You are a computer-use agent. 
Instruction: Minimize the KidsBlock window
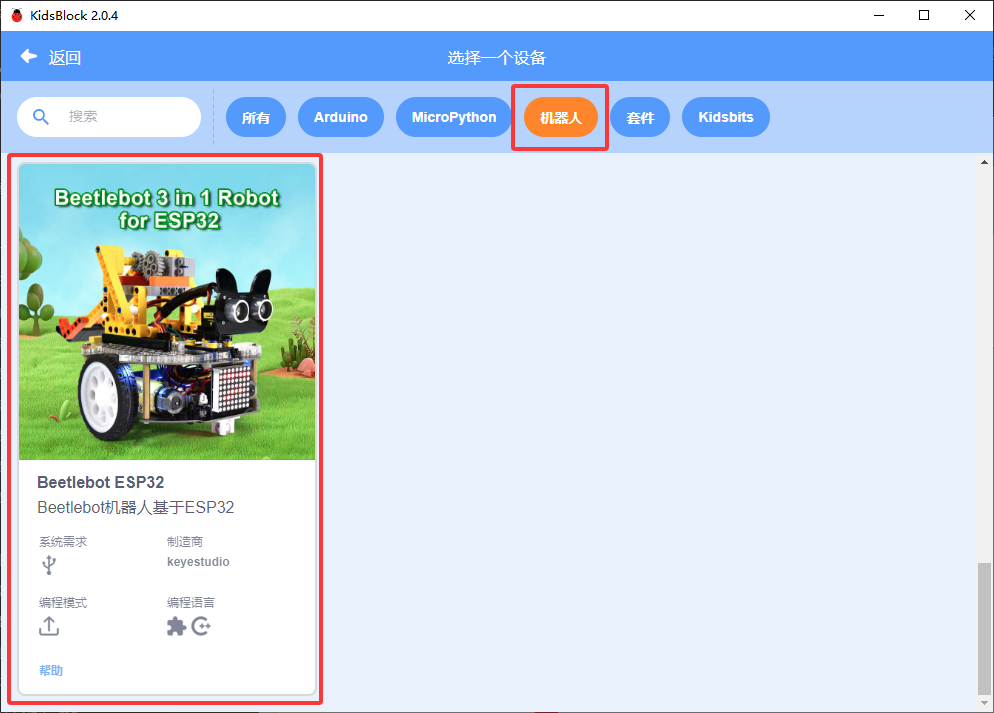click(x=879, y=15)
